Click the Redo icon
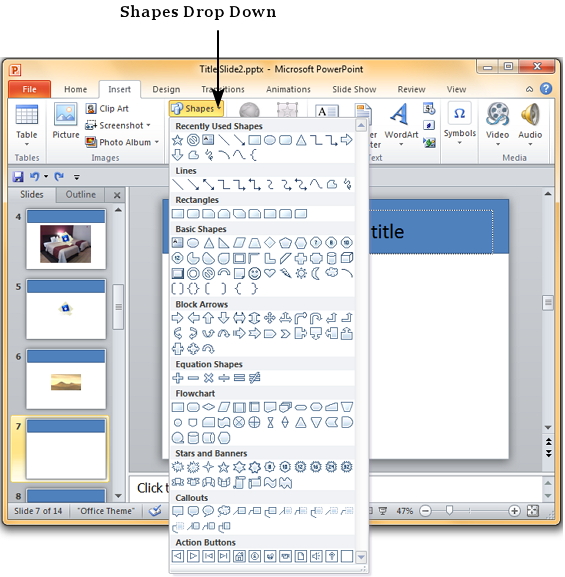Screen dimensions: 565x577 (59, 177)
